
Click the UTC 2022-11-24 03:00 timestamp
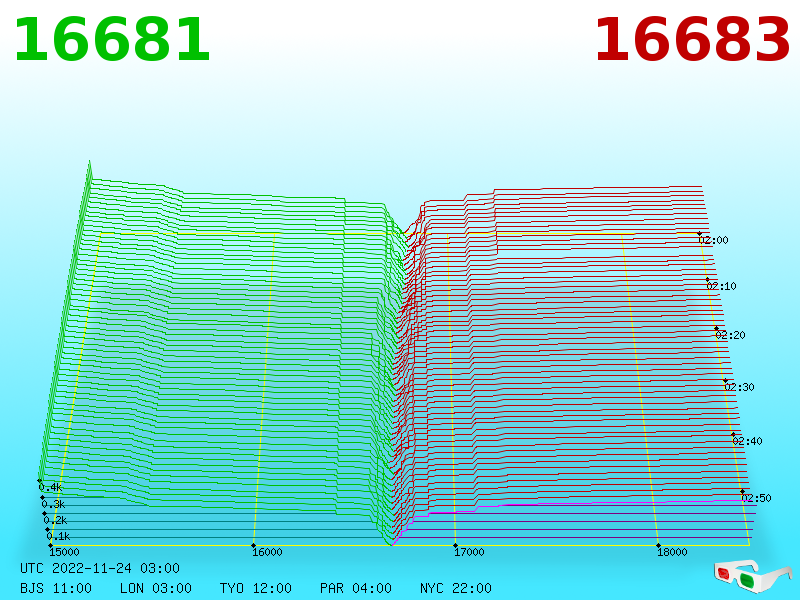(100, 568)
